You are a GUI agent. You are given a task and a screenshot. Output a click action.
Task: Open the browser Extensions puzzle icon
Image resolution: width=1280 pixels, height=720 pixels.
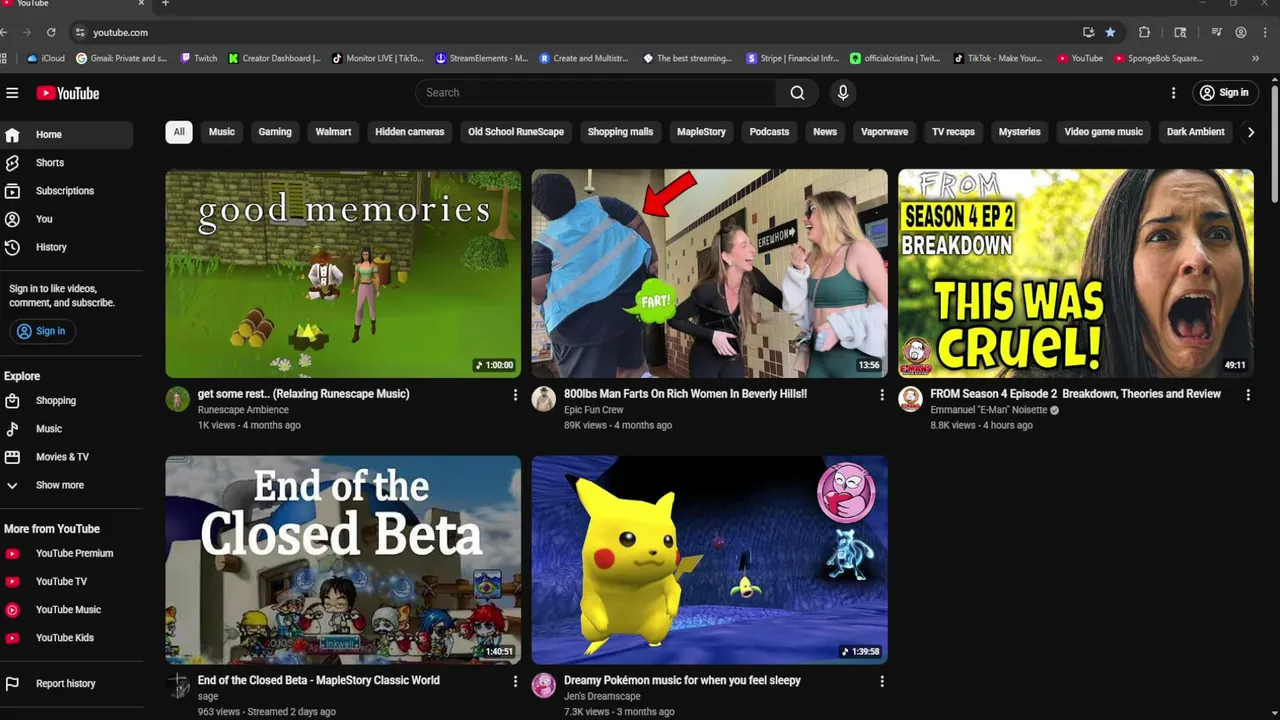[x=1144, y=32]
